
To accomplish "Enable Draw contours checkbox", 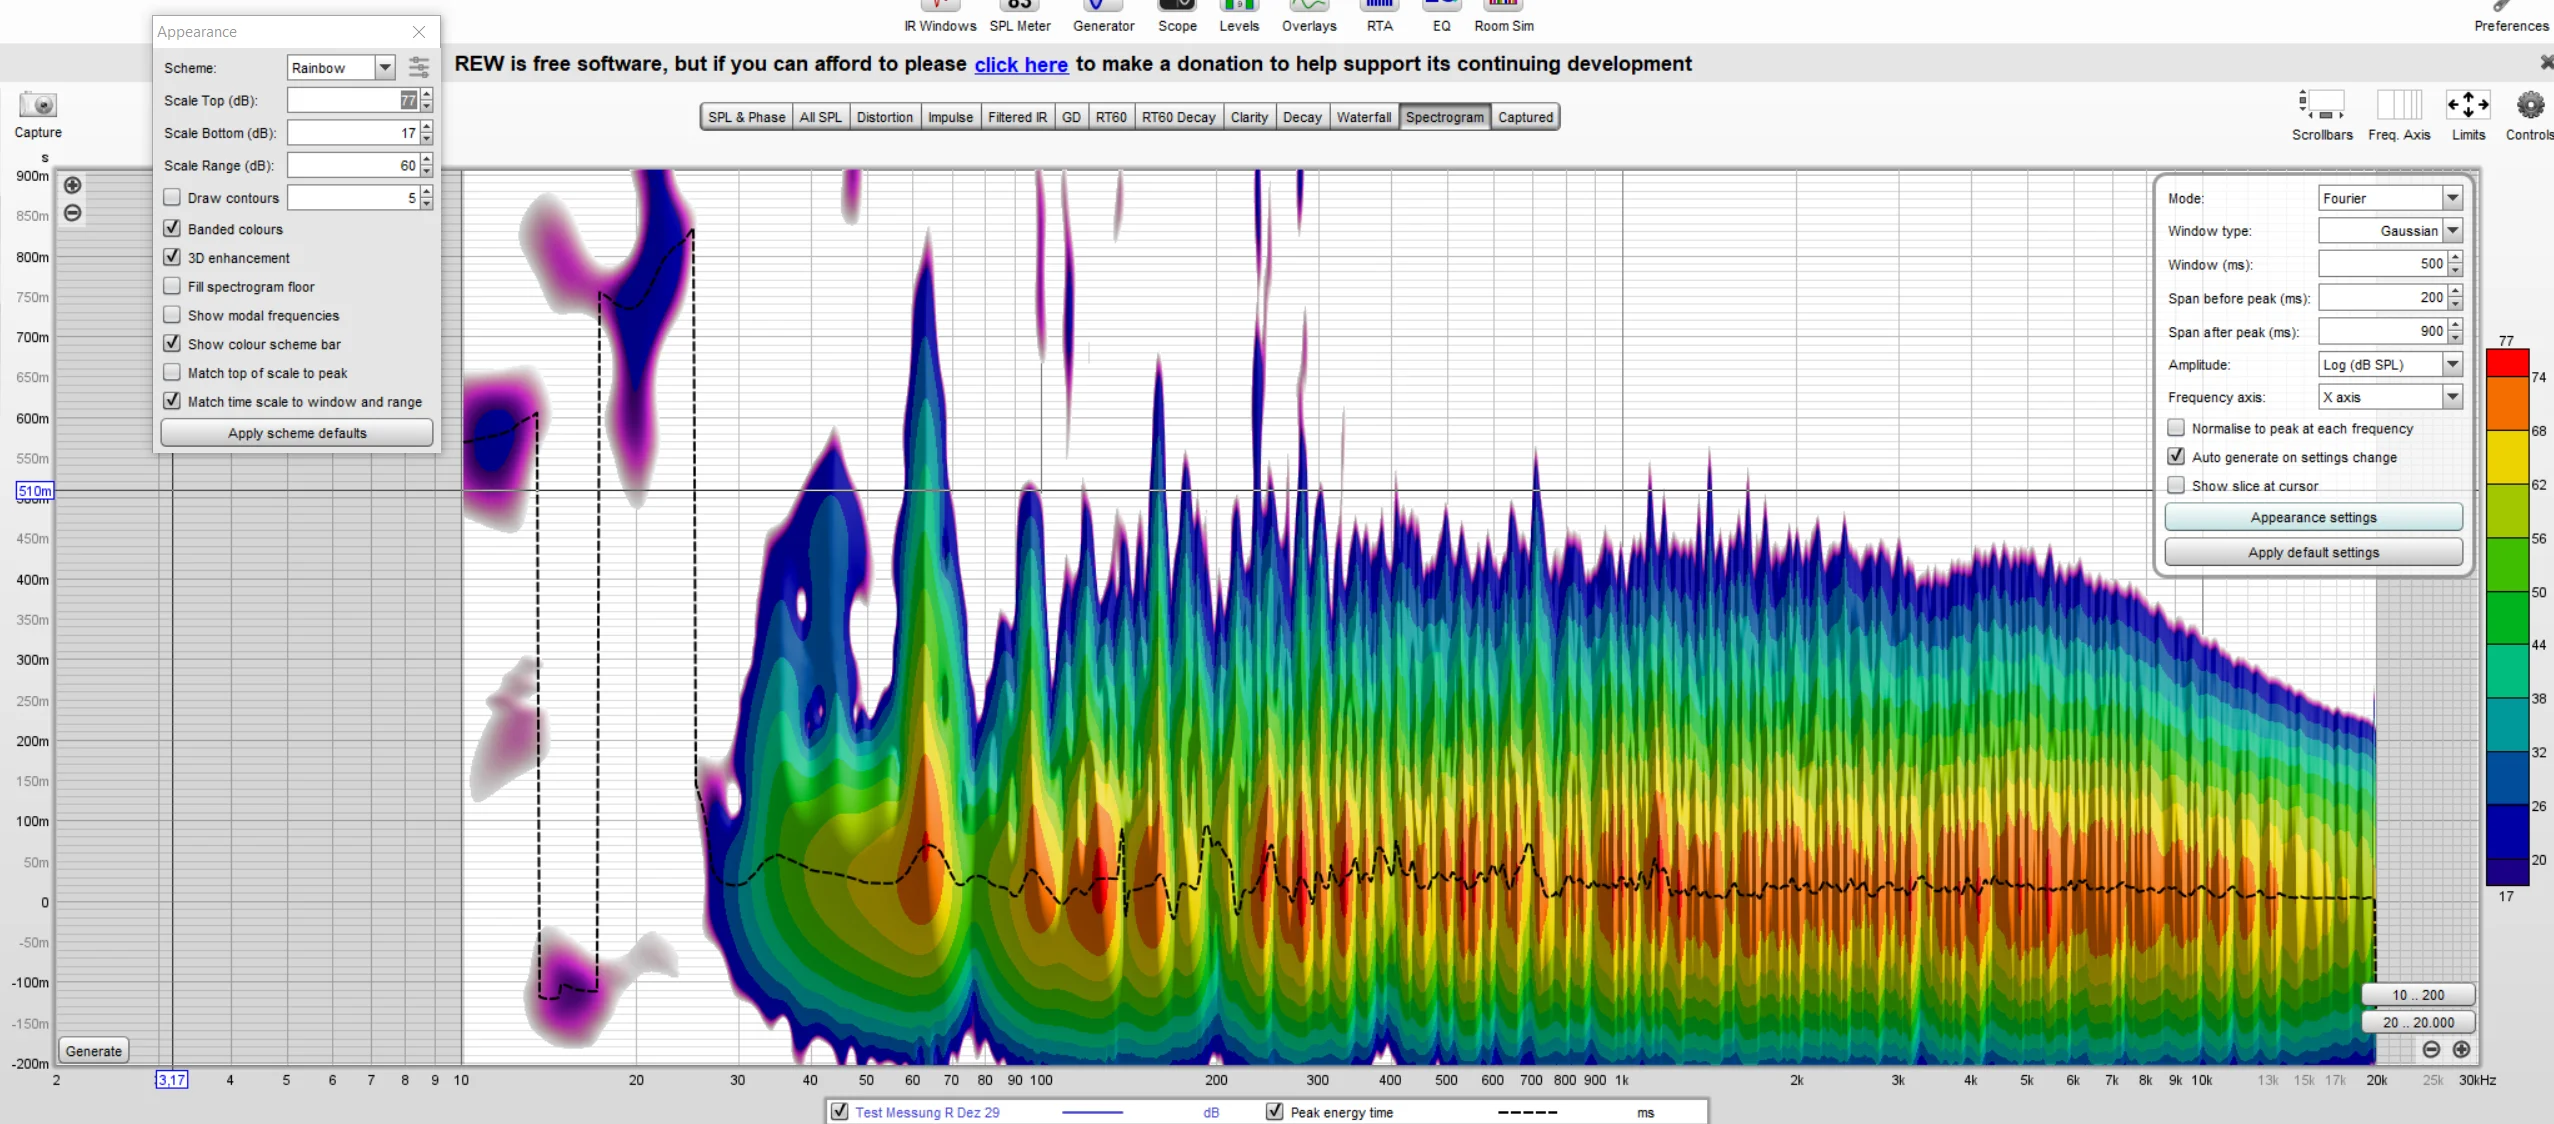I will point(172,198).
